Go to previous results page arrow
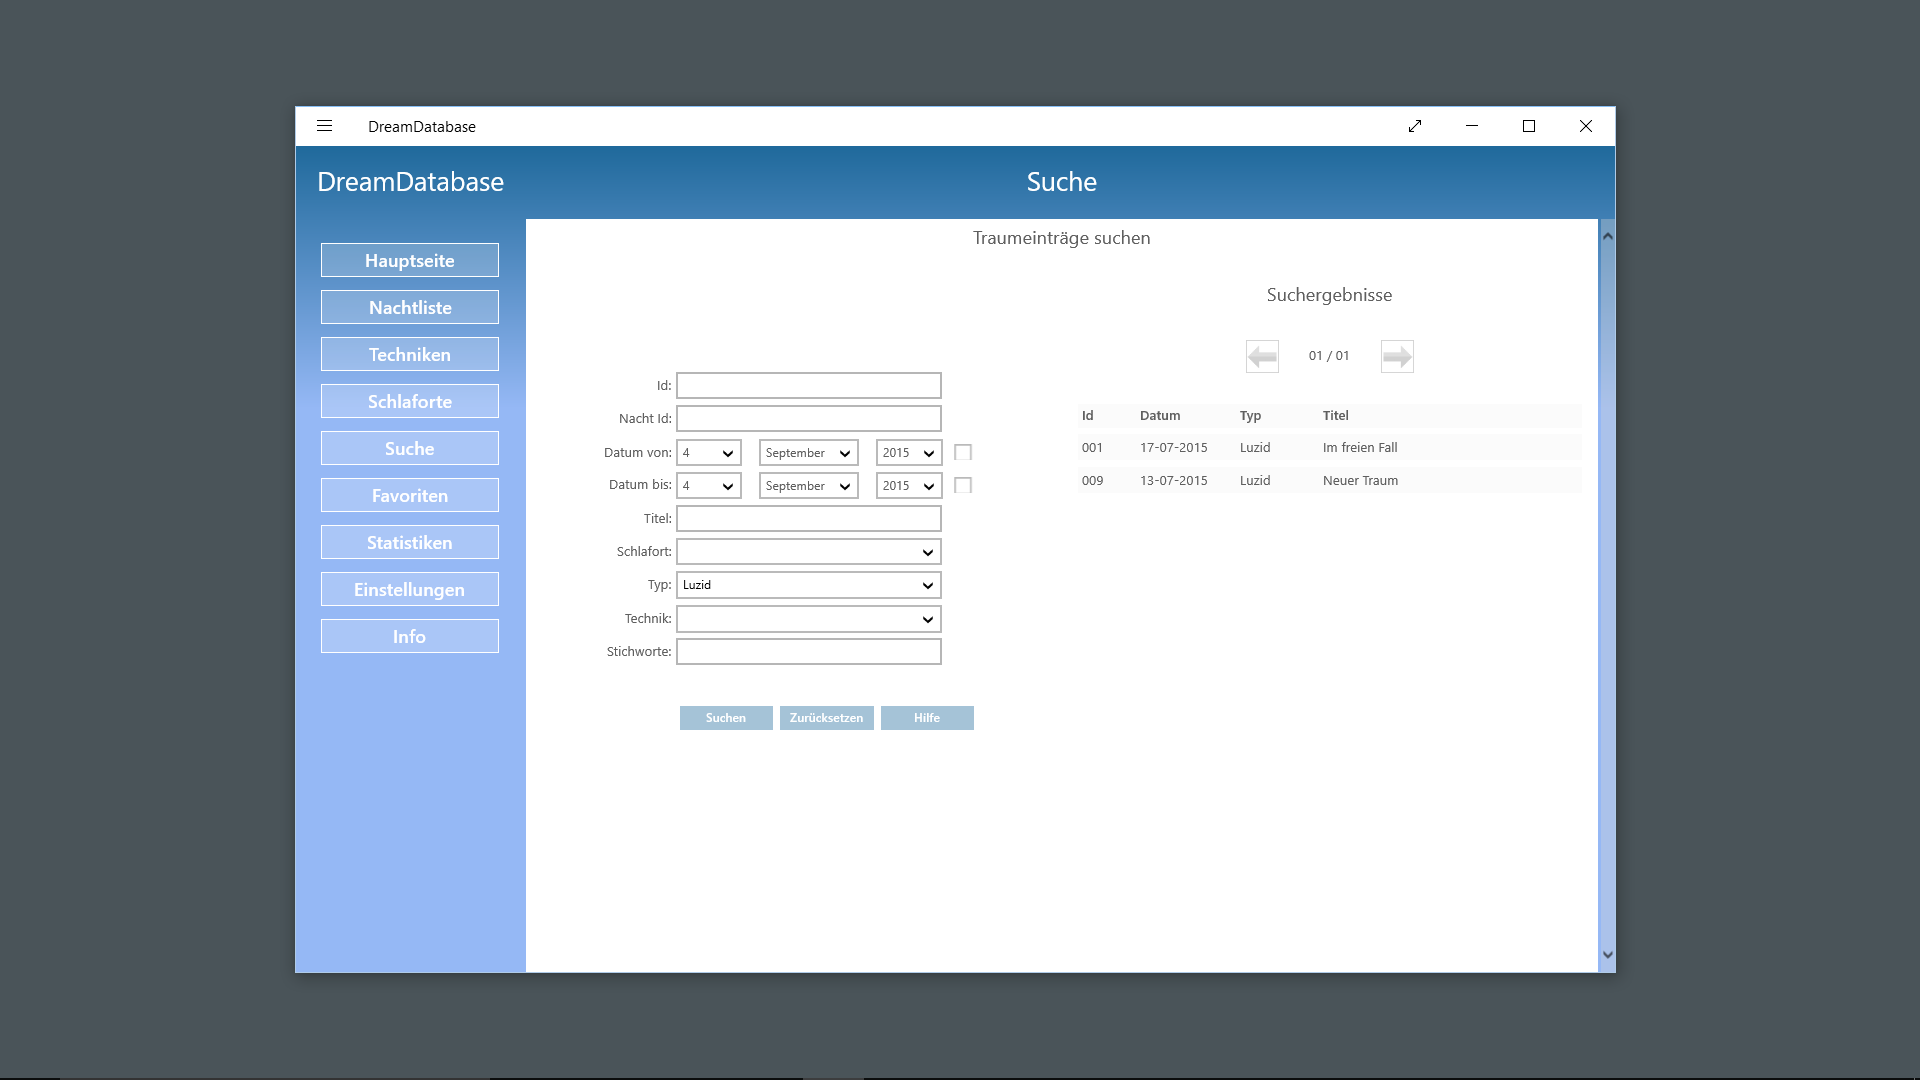Screen dimensions: 1920x1080 pos(1262,356)
